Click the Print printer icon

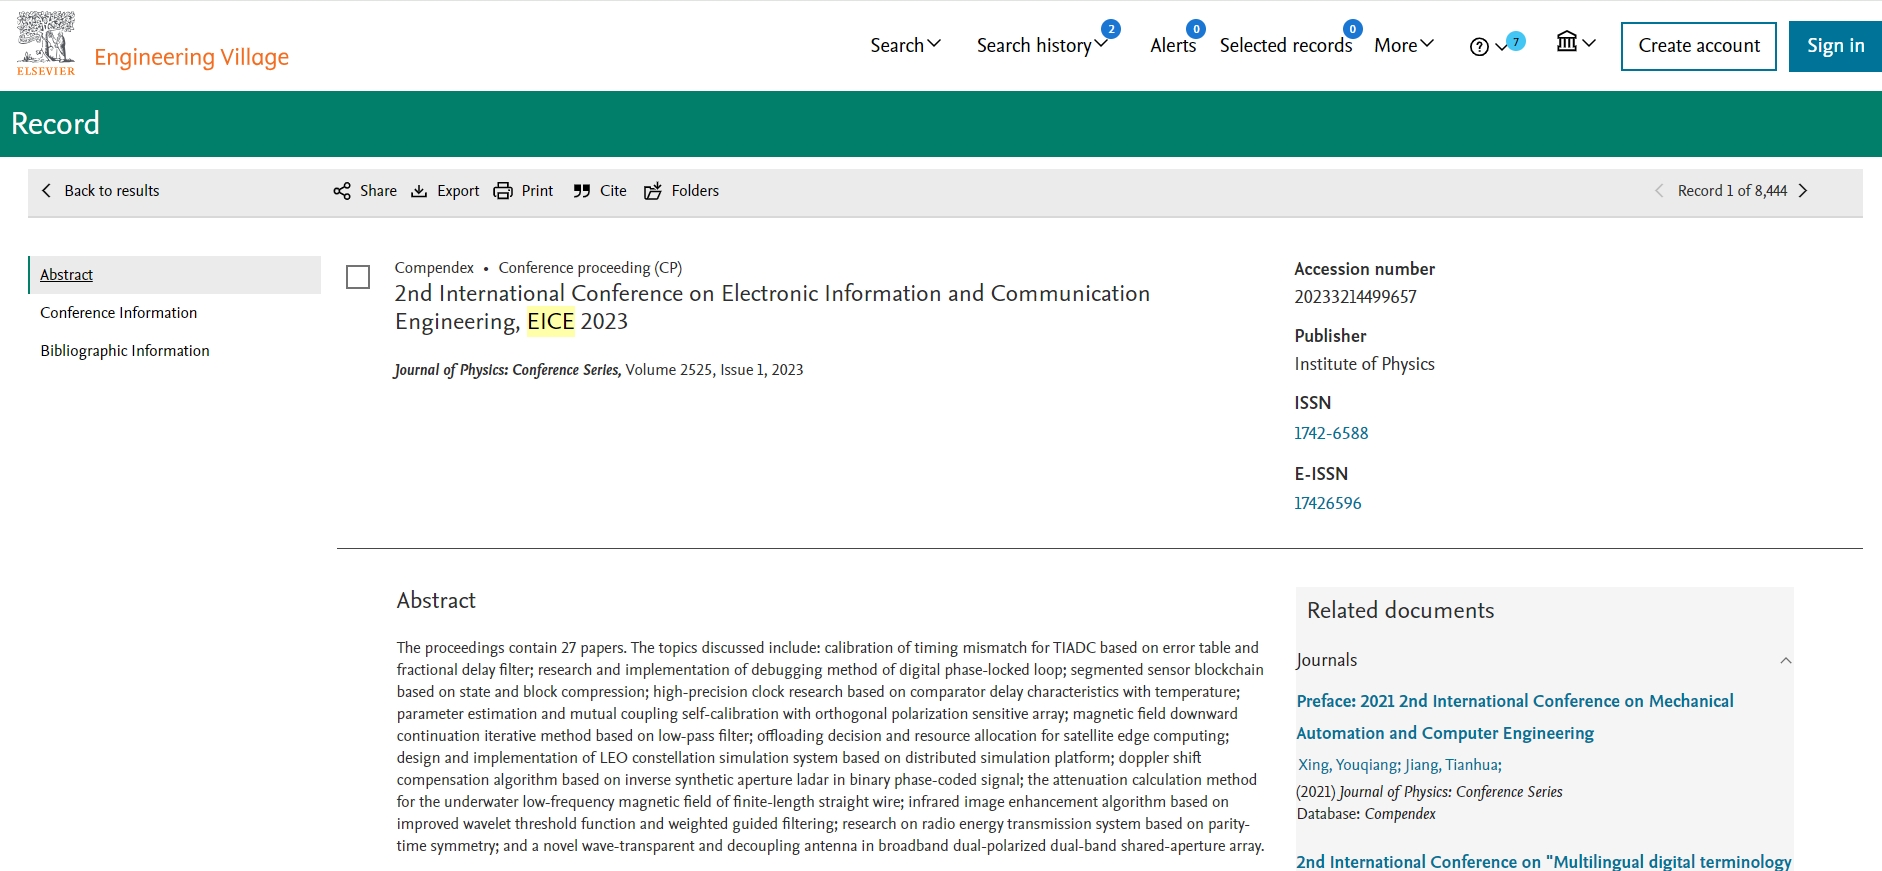click(503, 191)
